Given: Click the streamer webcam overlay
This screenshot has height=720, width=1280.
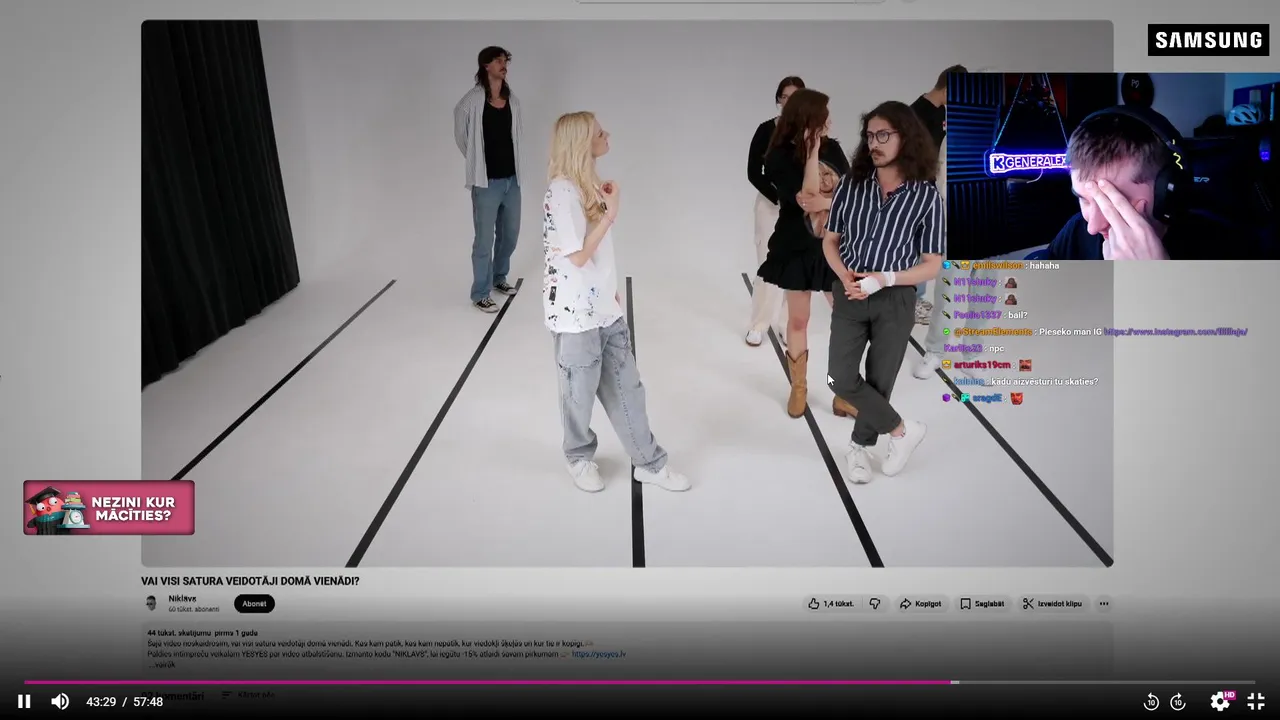Looking at the screenshot, I should pyautogui.click(x=1113, y=166).
